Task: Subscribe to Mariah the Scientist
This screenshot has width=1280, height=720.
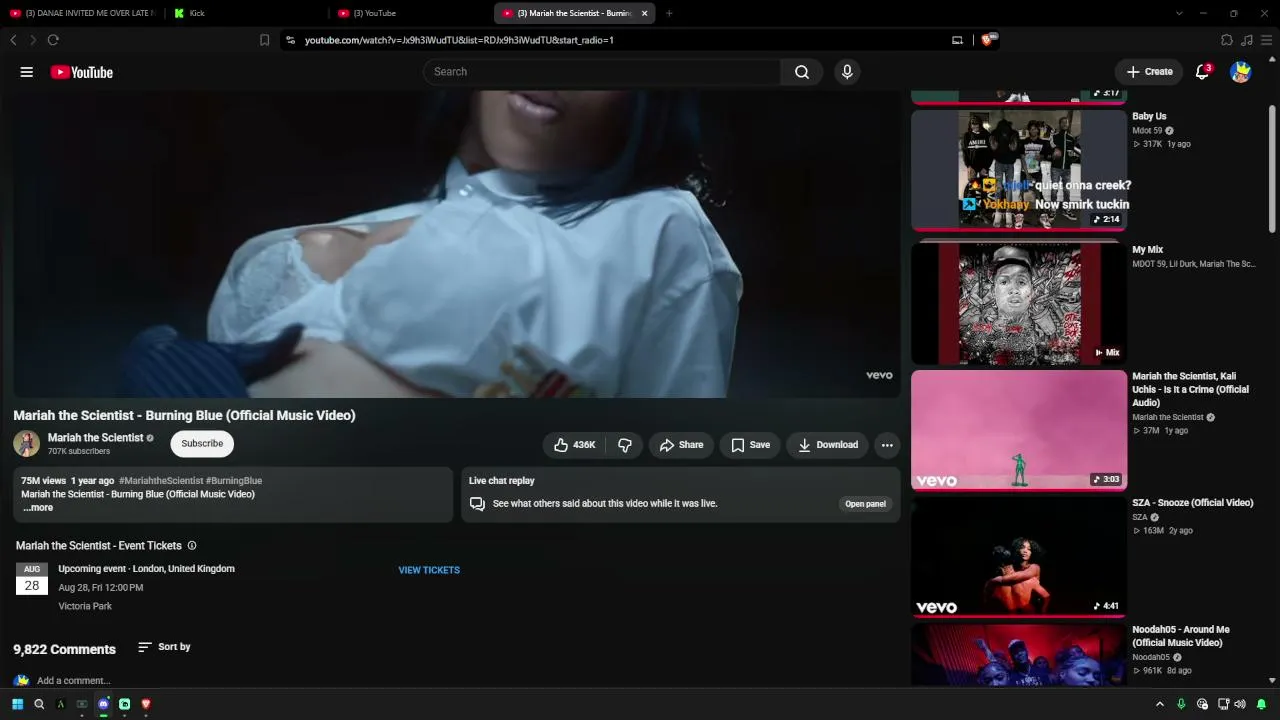Action: [202, 444]
